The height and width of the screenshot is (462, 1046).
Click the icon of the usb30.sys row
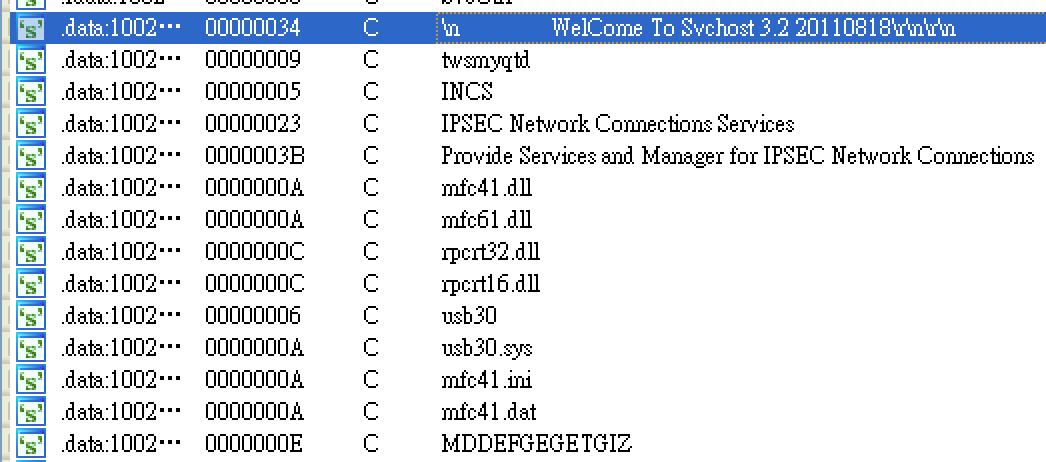coord(31,348)
